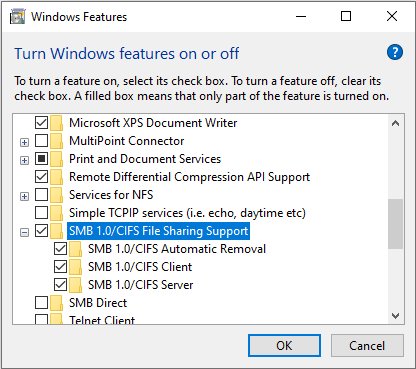Toggle Remote Differential Compression API Support checkbox
The height and width of the screenshot is (369, 416).
[x=41, y=177]
